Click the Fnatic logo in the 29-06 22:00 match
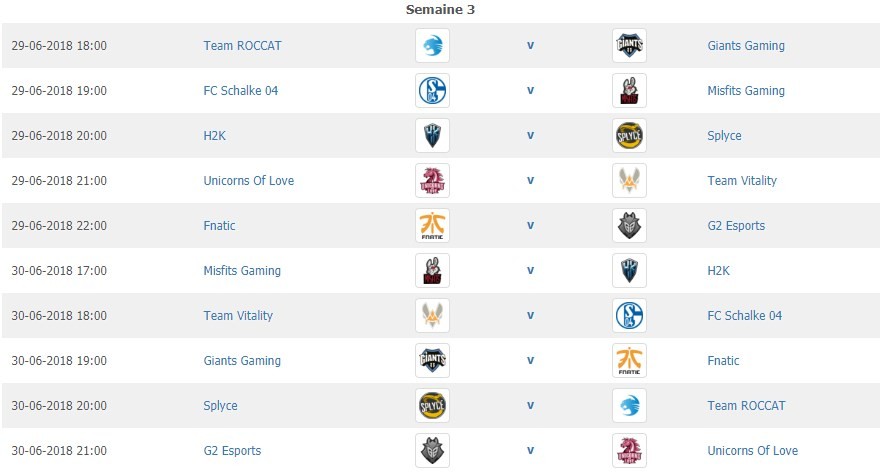Screen dimensions: 881x474 (x=432, y=225)
